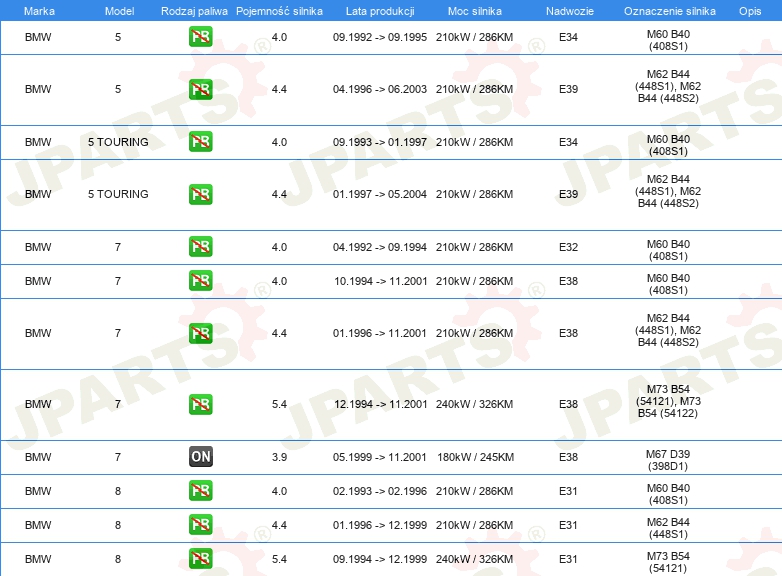Click petrol icon in 01.1997 -> 05.2004 row
Screen dimensions: 782x576
(x=200, y=194)
